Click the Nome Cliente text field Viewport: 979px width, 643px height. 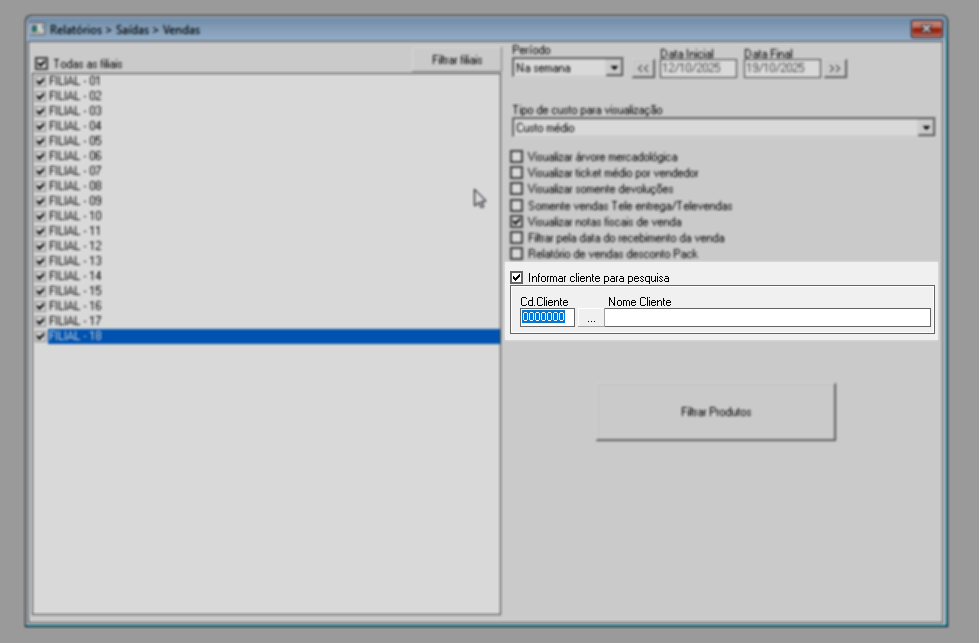pos(767,317)
